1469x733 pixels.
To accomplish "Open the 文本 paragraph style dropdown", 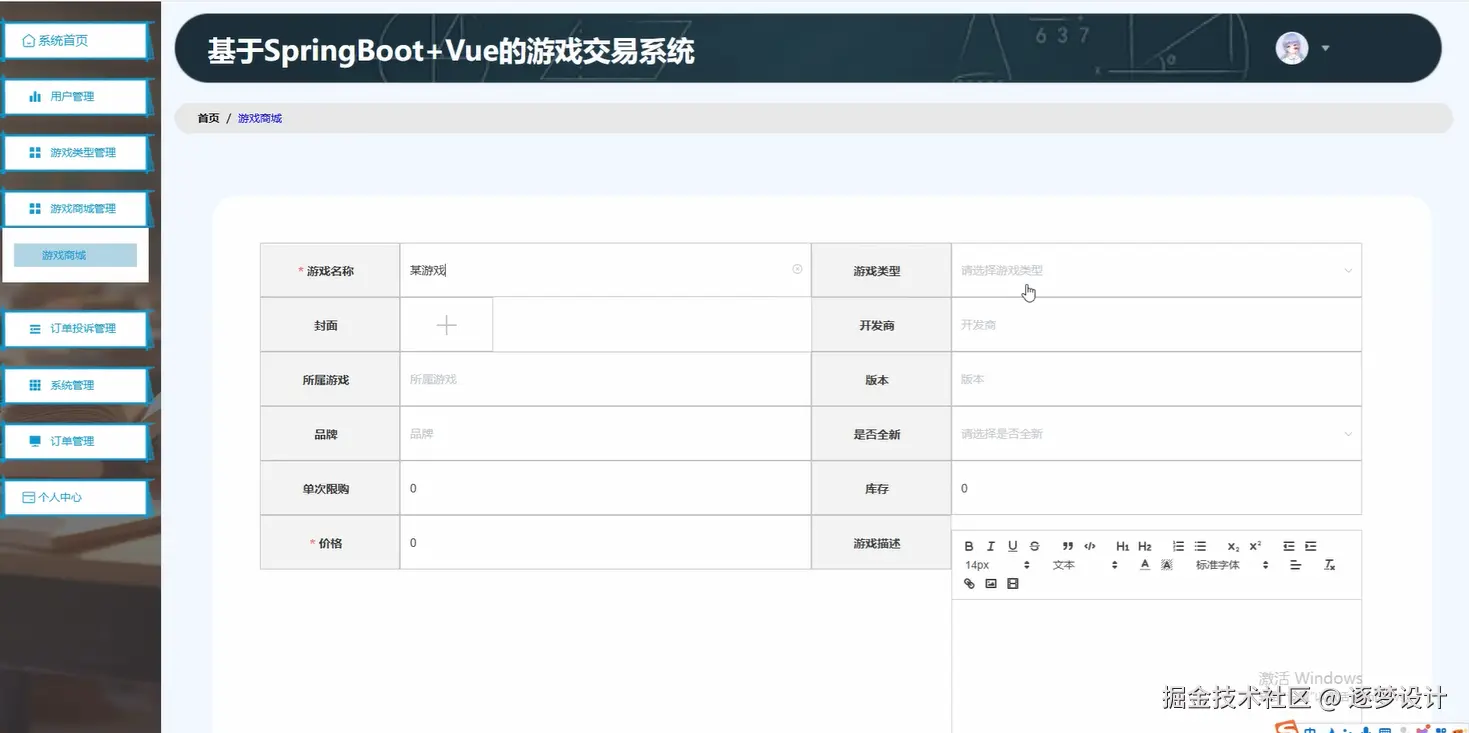I will 1085,565.
